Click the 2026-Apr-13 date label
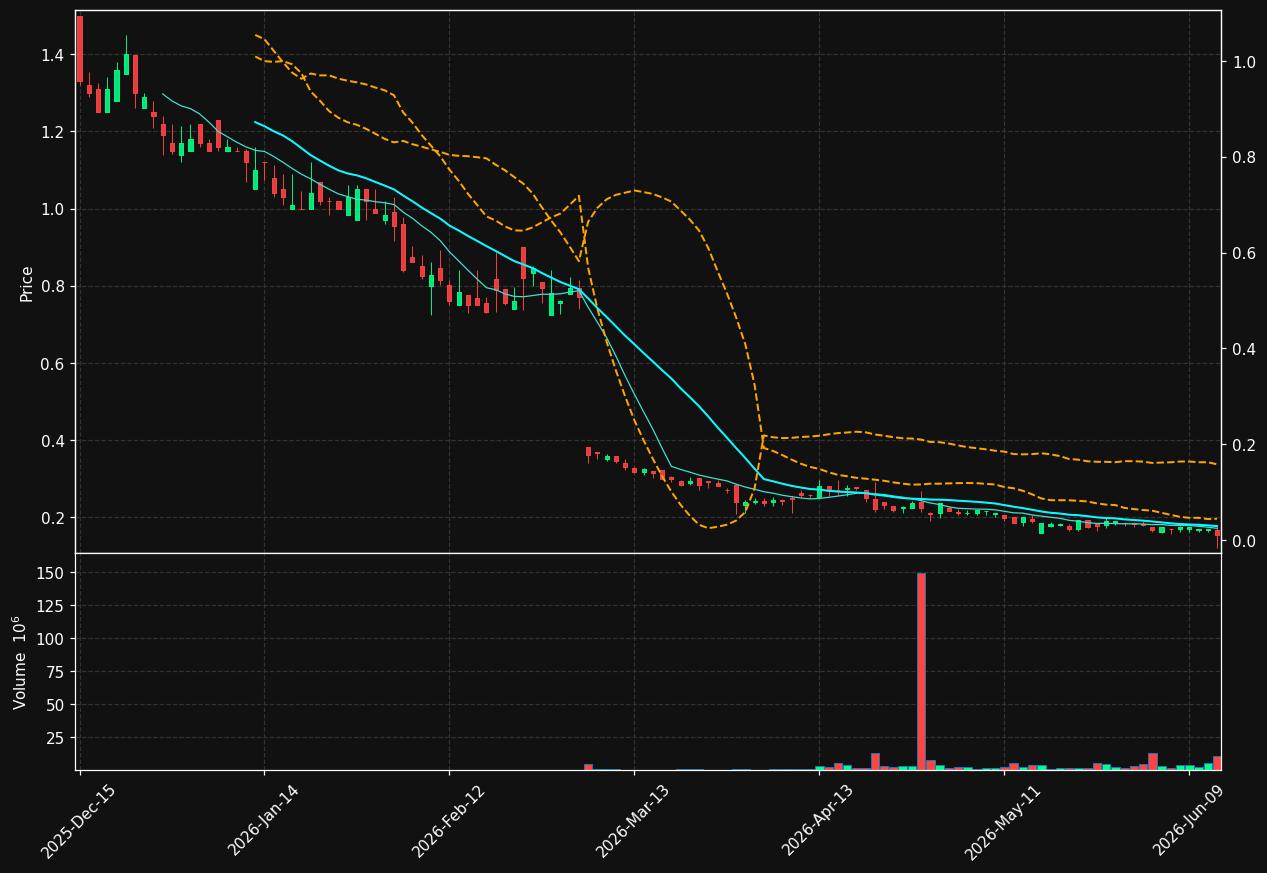Screen dimensions: 1267x873 click(817, 821)
